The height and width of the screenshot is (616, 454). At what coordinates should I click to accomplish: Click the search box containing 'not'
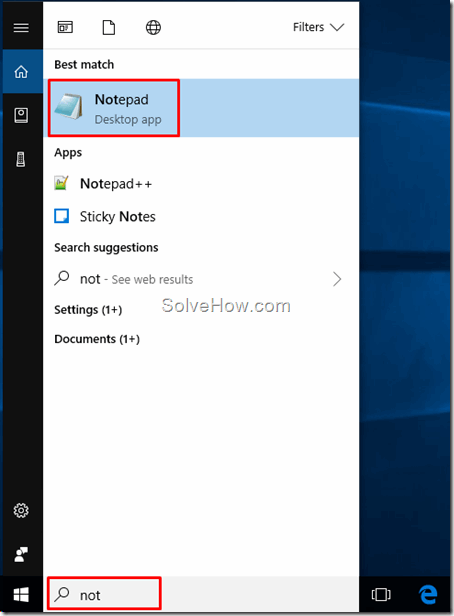(201, 595)
